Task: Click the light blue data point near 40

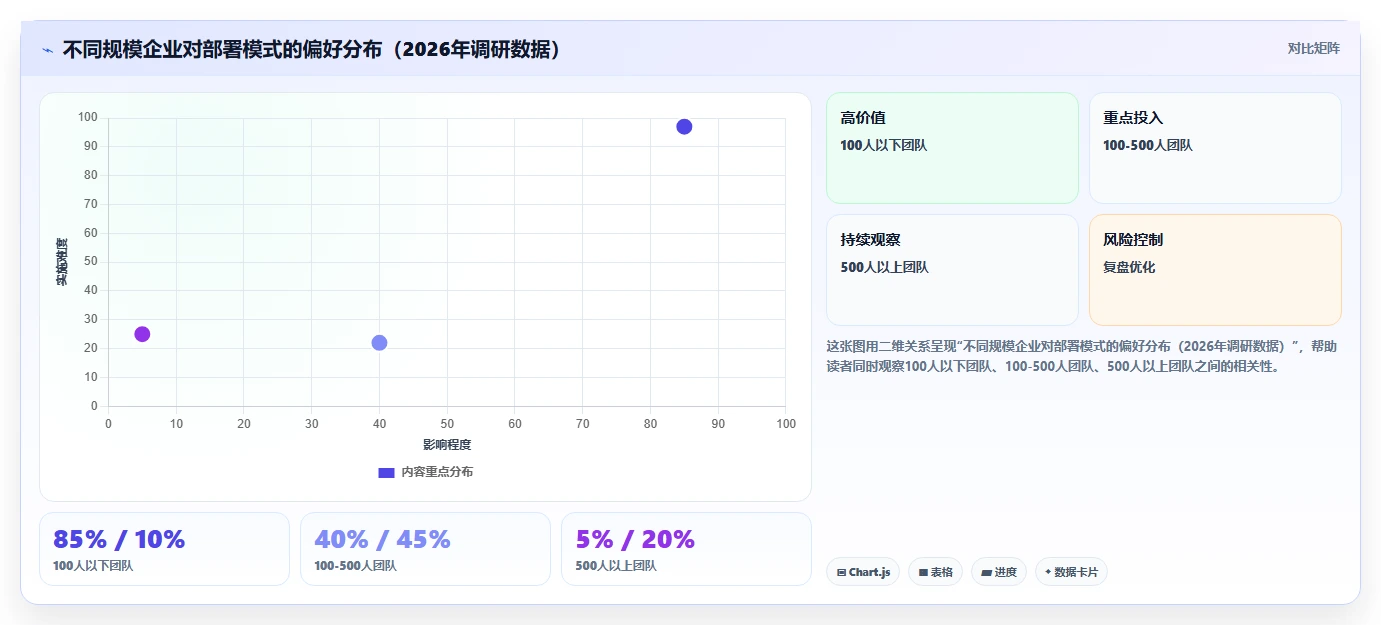Action: click(379, 343)
